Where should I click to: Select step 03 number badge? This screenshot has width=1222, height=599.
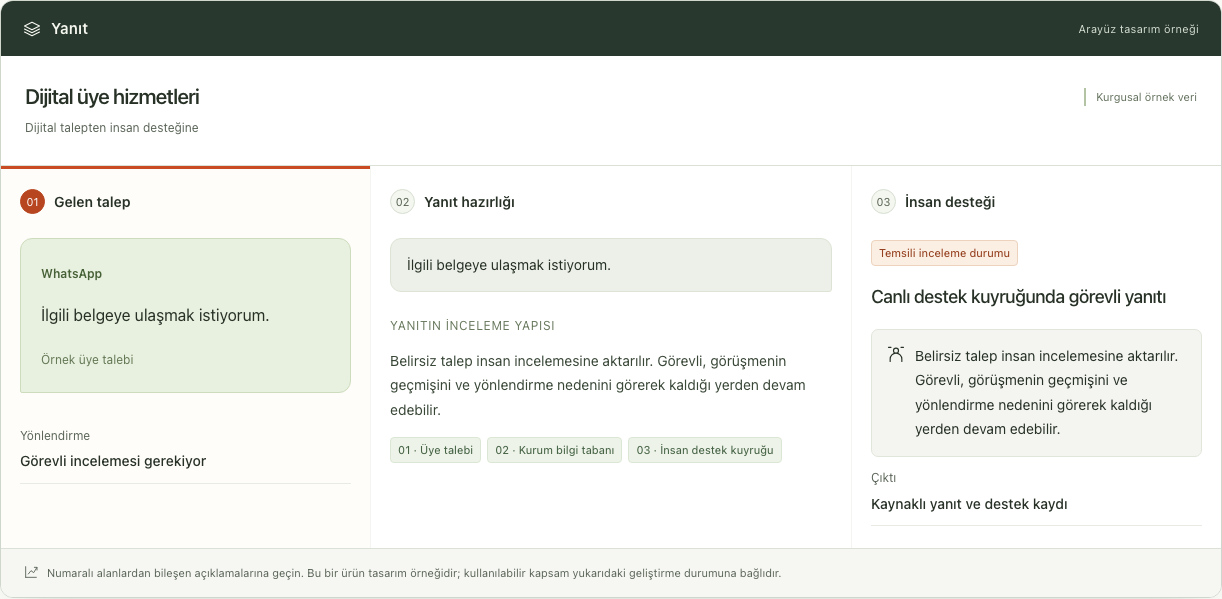pos(883,202)
